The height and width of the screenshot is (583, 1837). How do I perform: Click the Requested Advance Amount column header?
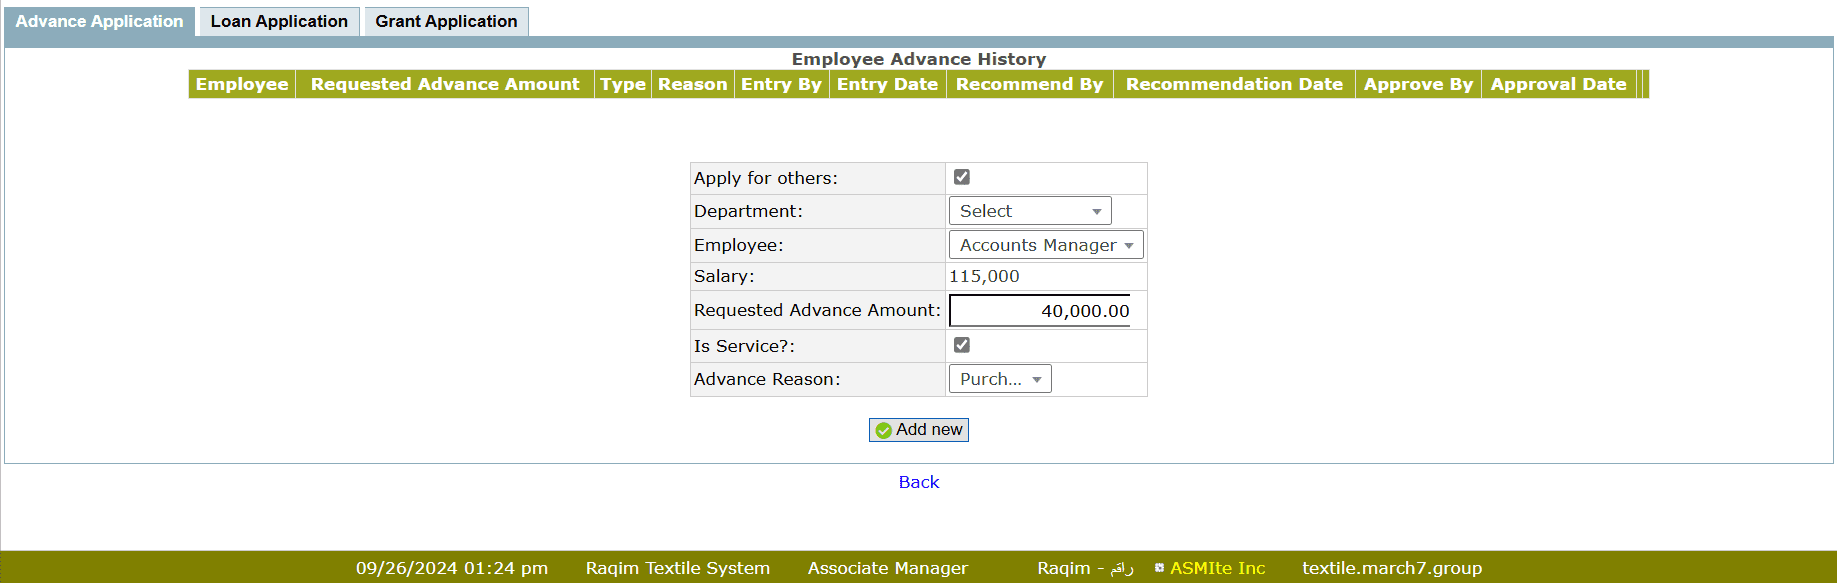pos(445,84)
